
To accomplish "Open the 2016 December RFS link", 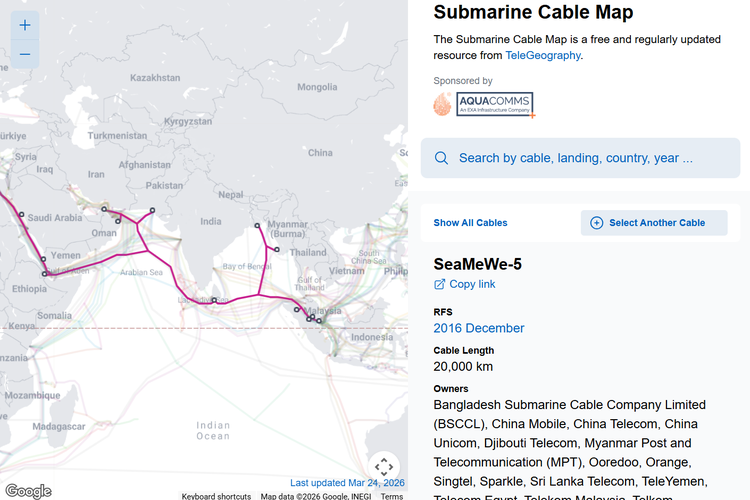I will pyautogui.click(x=479, y=328).
